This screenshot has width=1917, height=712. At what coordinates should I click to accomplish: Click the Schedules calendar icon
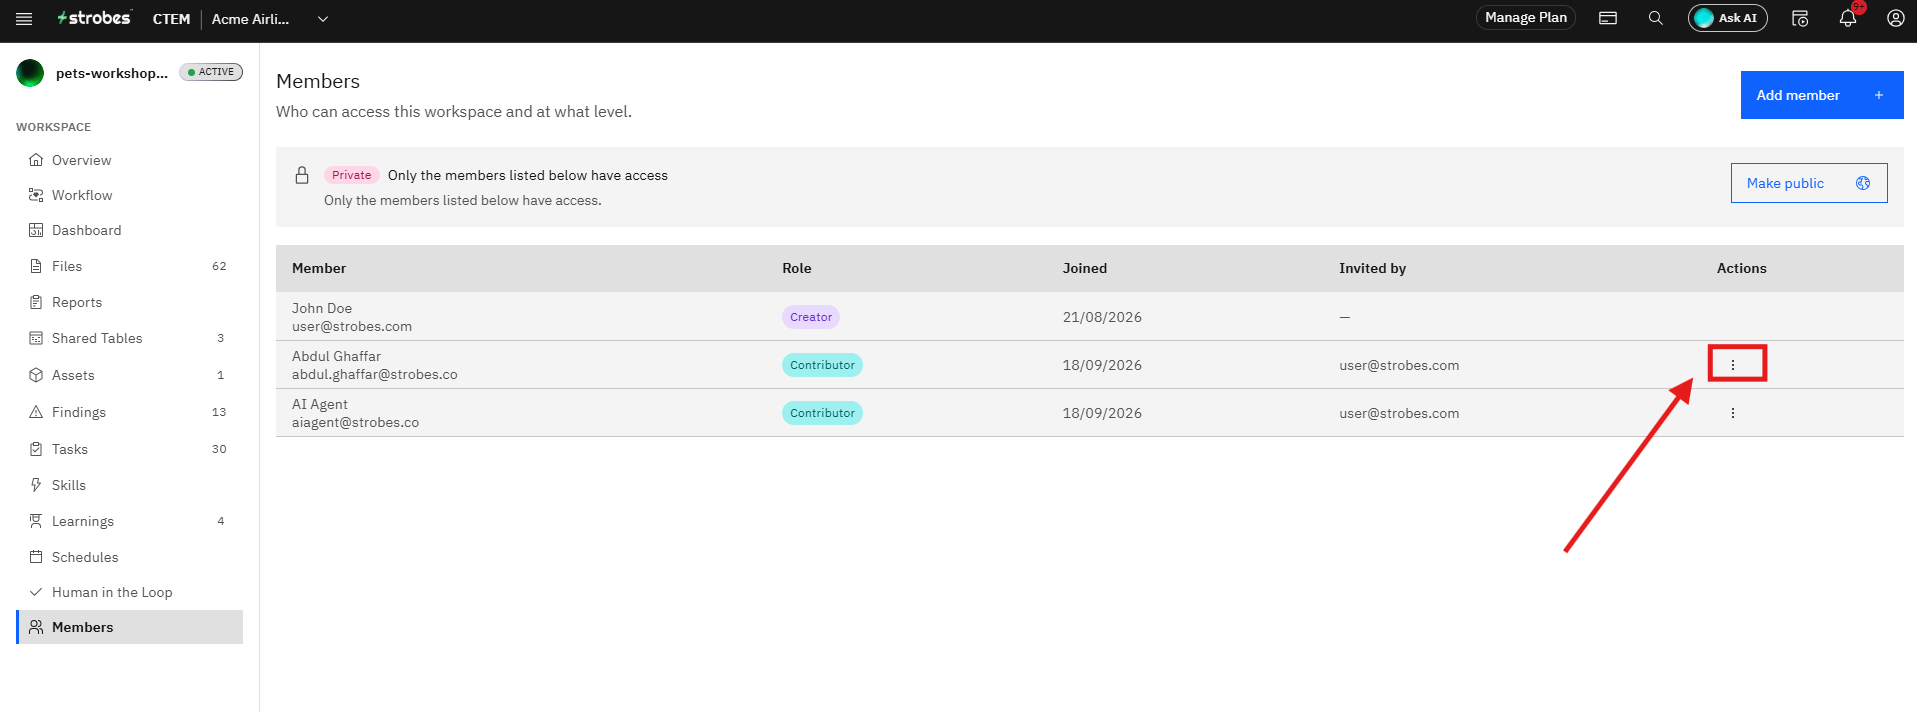36,557
